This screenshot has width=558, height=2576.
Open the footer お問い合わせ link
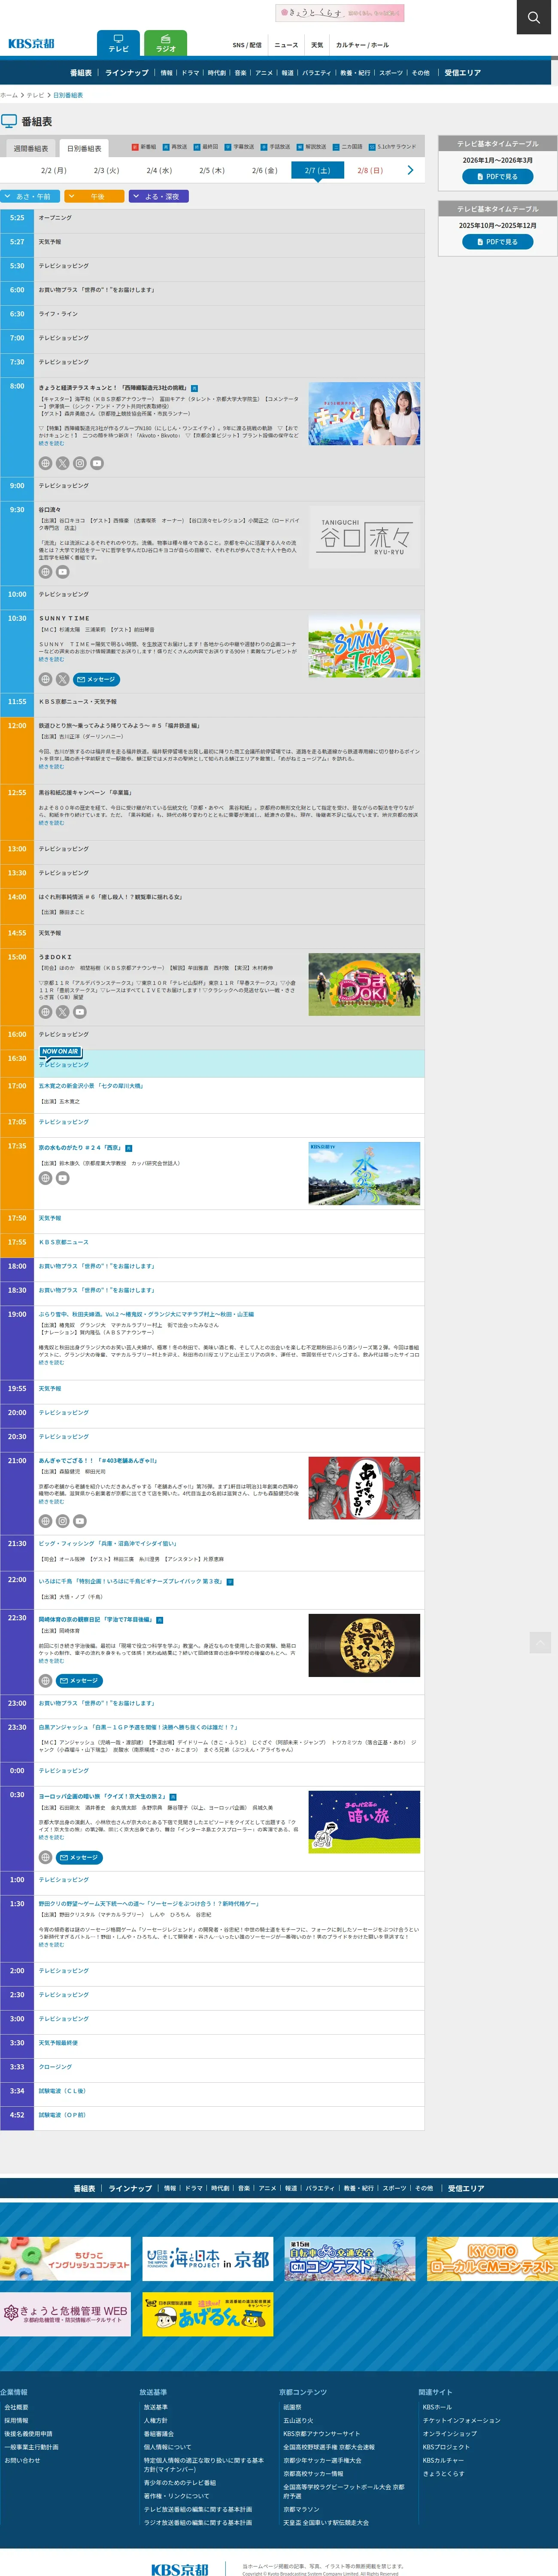(22, 2460)
